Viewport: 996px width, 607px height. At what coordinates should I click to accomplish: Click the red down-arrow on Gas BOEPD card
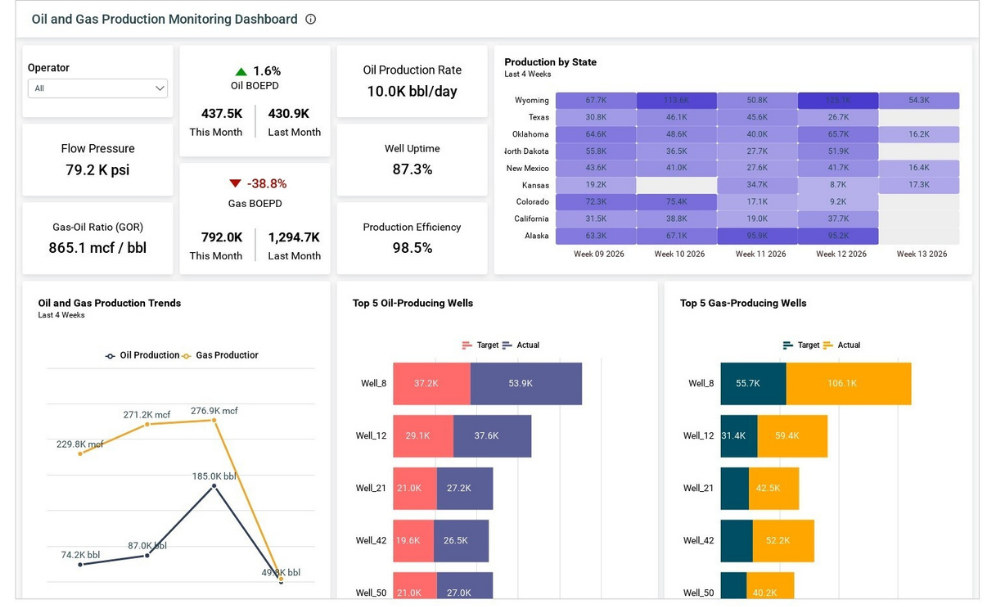tap(235, 184)
